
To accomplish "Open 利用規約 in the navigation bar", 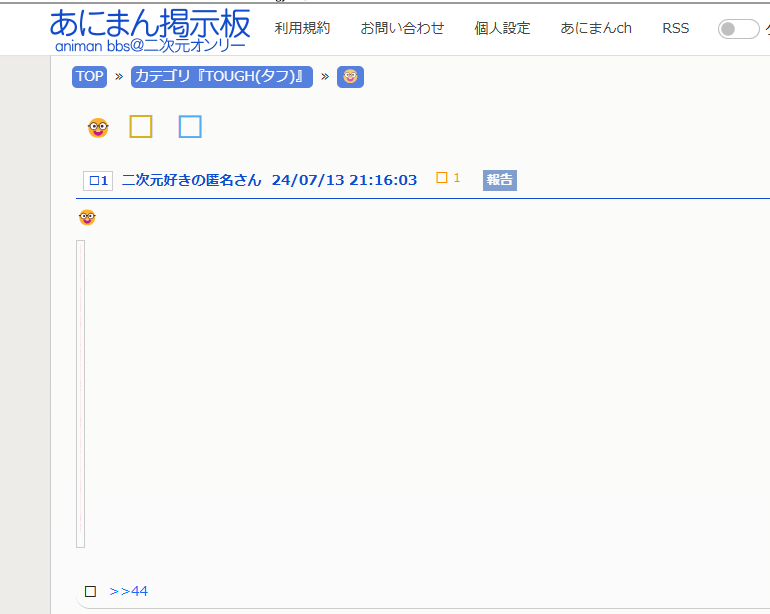I will pos(302,28).
